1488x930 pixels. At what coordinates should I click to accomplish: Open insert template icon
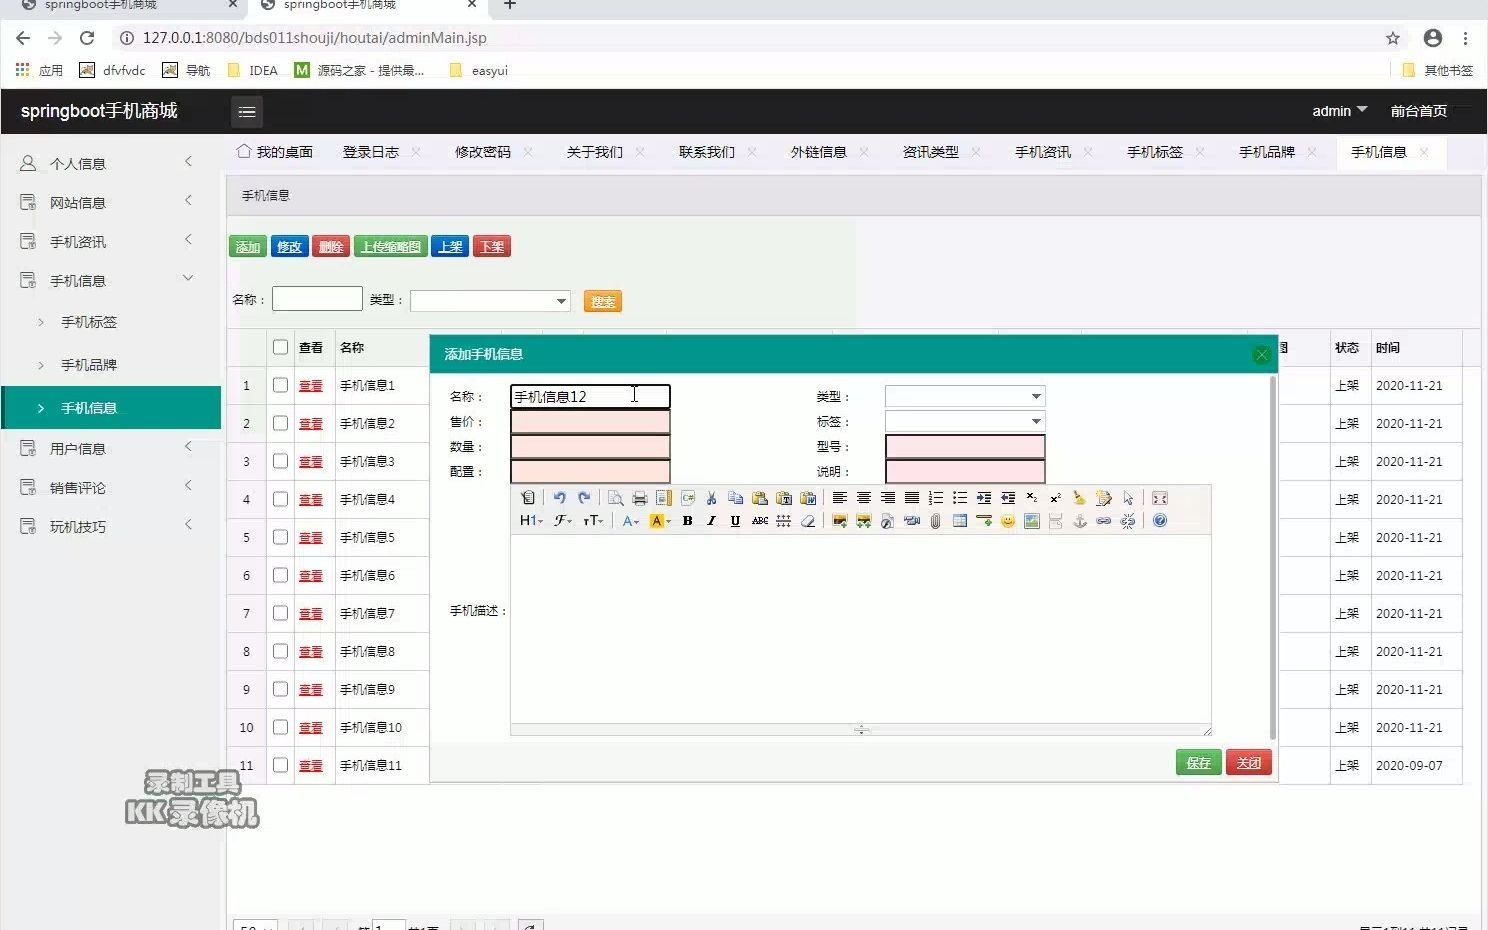tap(663, 498)
